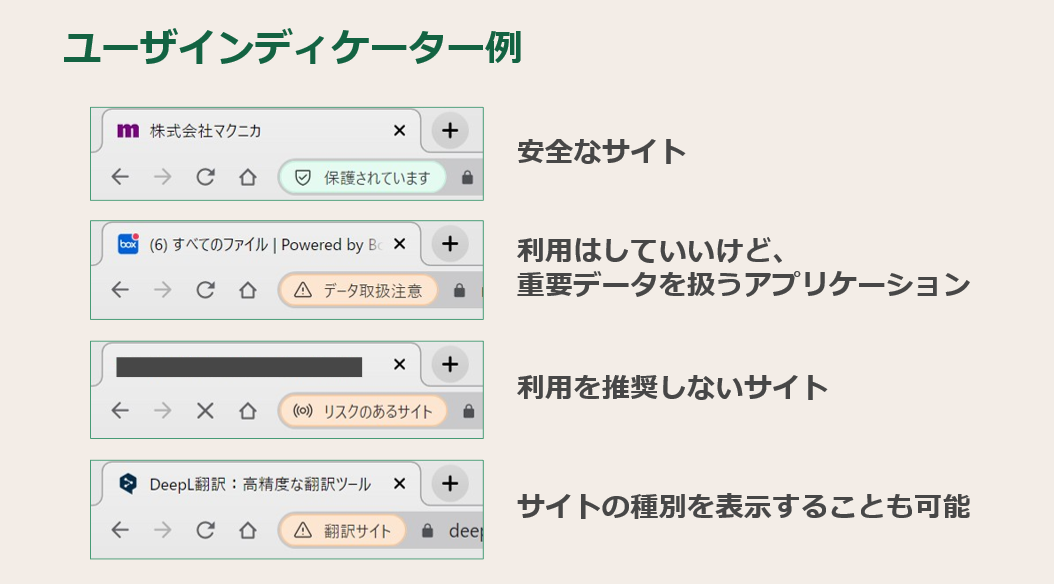
Task: Click lock icon next to 保護されています badge
Action: click(466, 178)
